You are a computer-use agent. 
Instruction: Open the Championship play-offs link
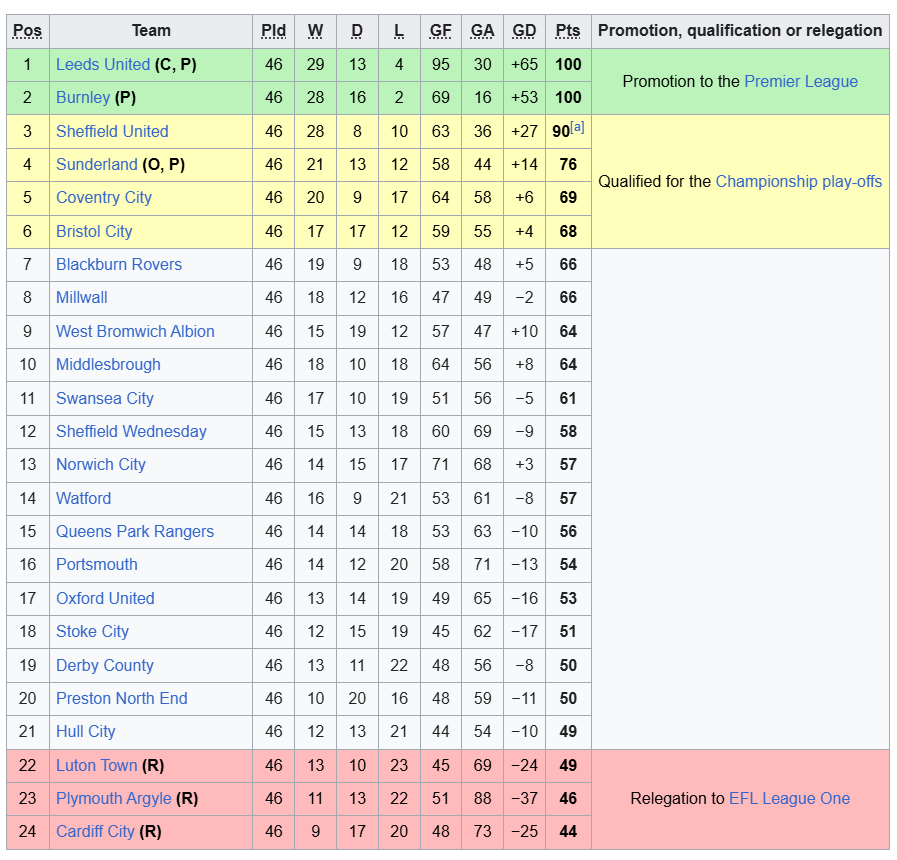click(x=799, y=182)
